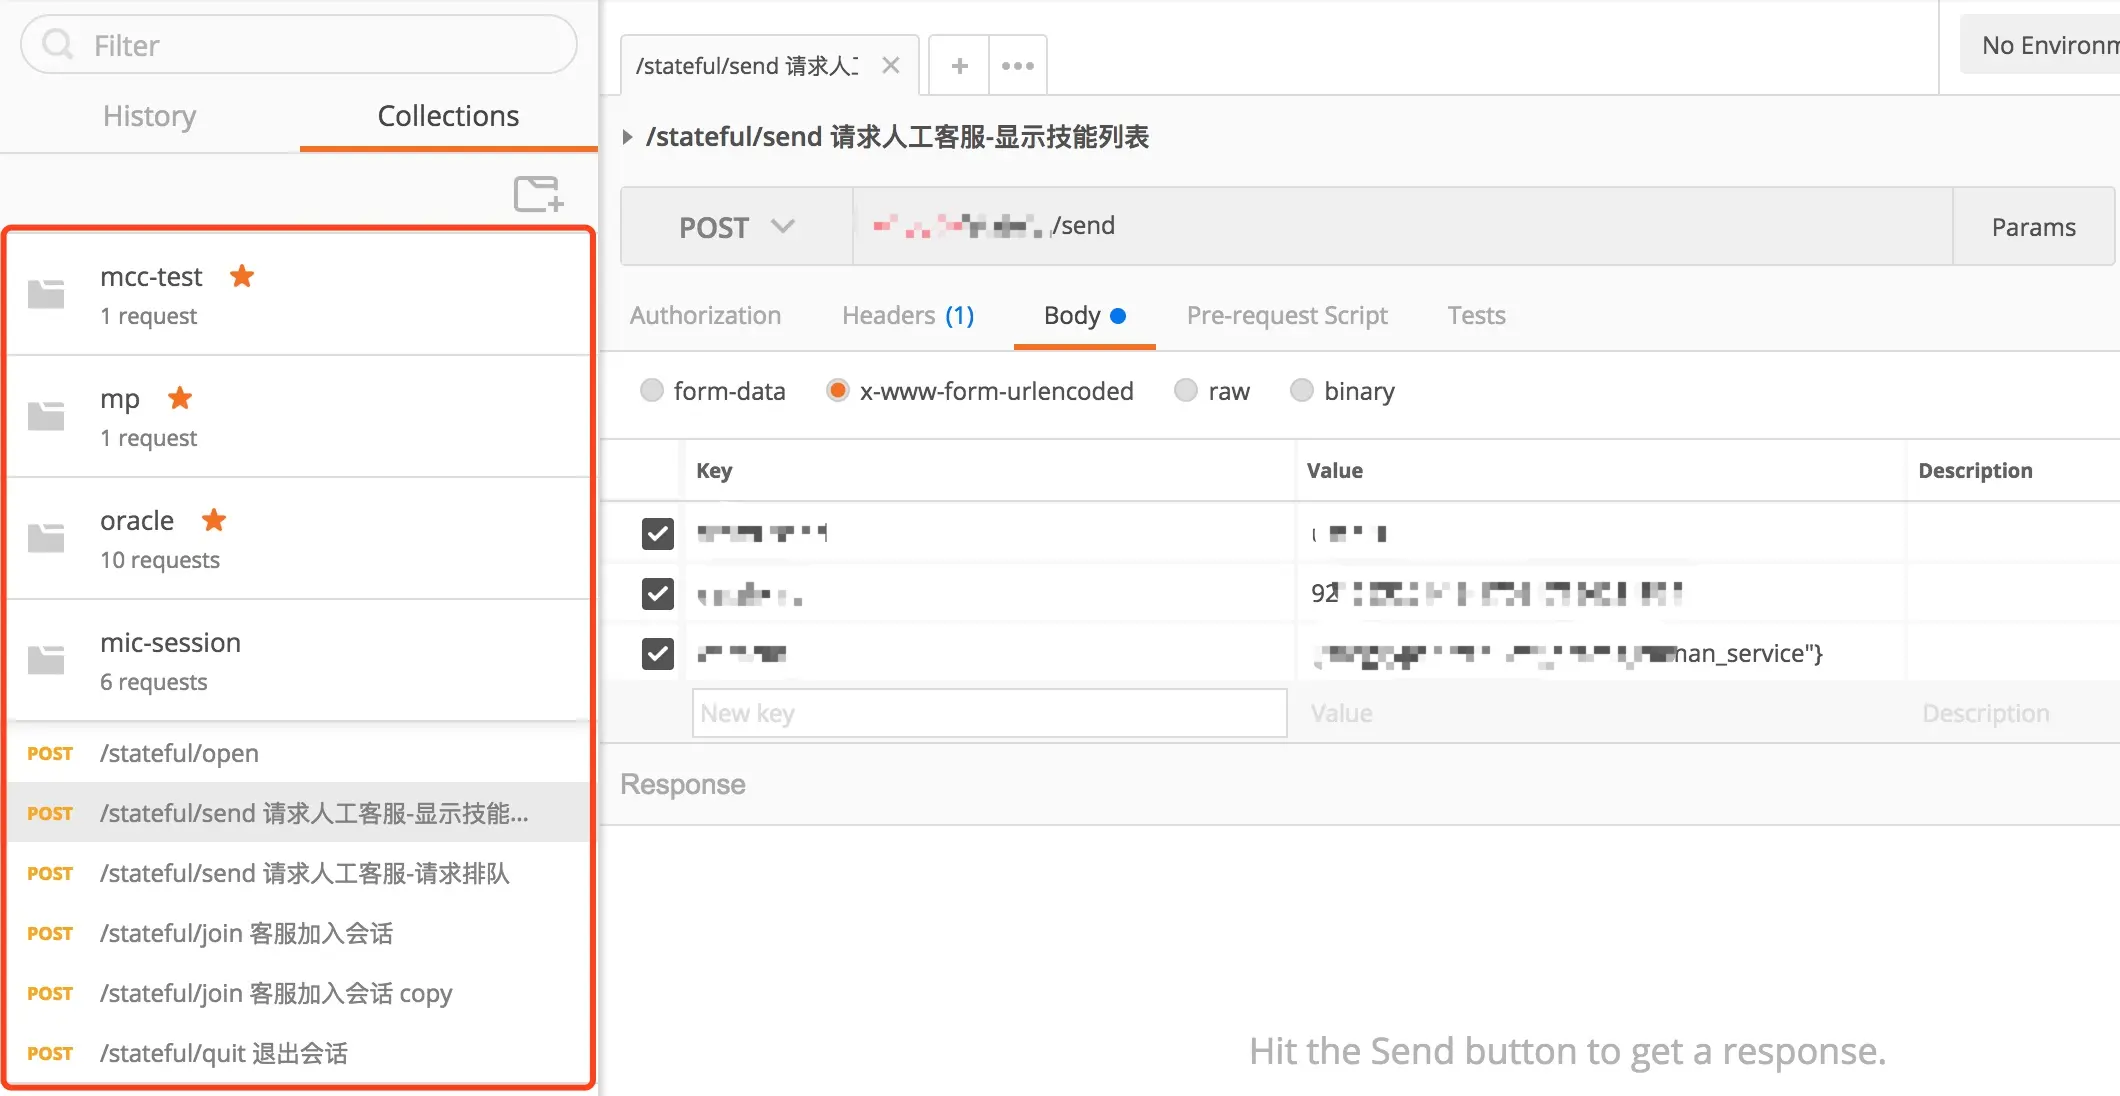Click the three-dots tab options icon

(x=1017, y=66)
